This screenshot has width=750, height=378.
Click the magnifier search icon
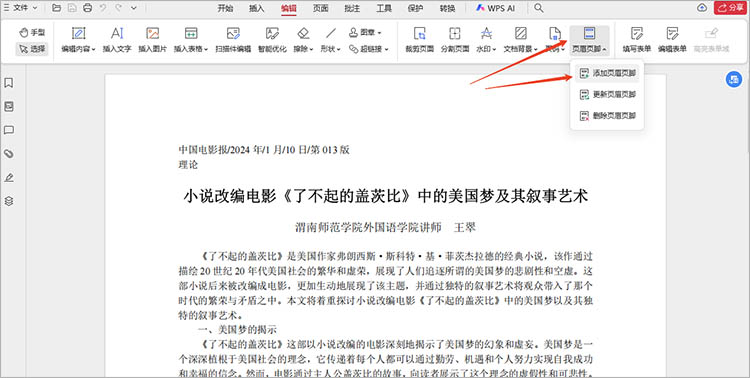point(539,8)
